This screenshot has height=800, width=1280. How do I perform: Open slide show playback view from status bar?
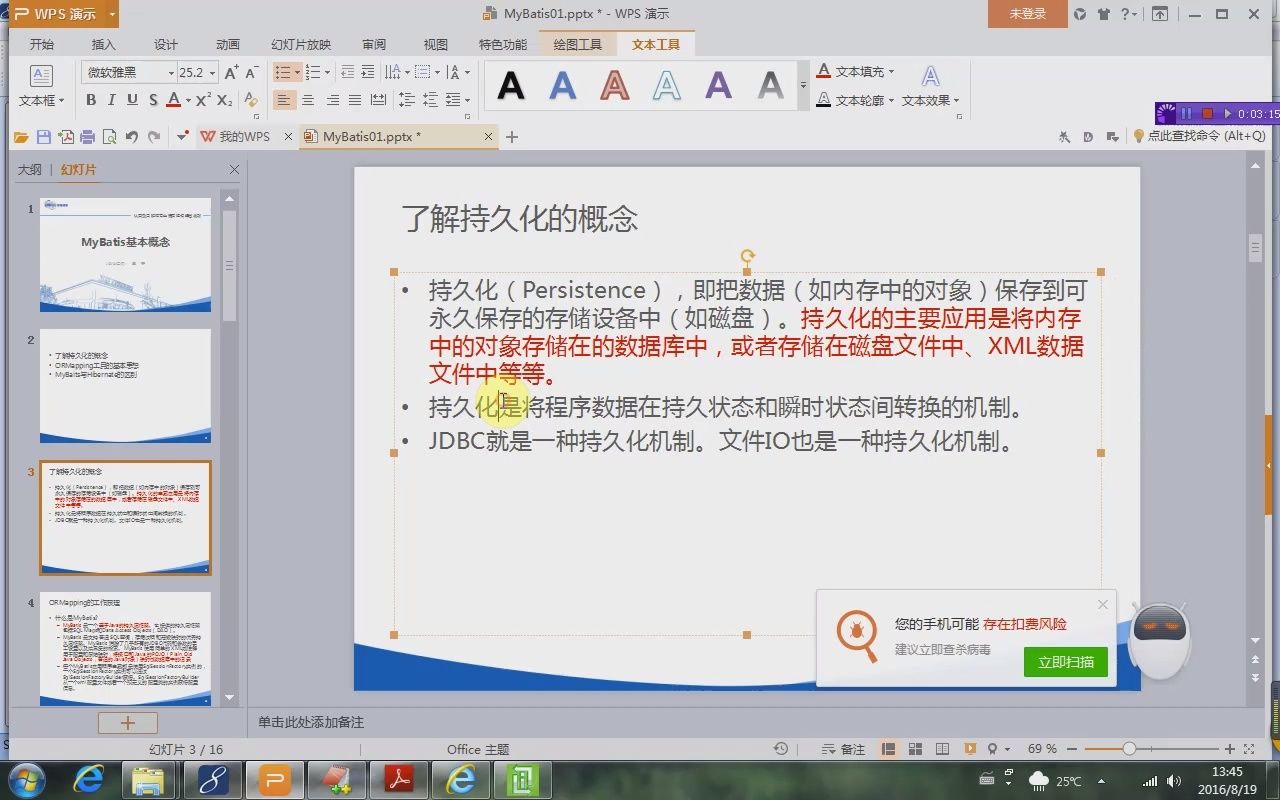point(969,748)
